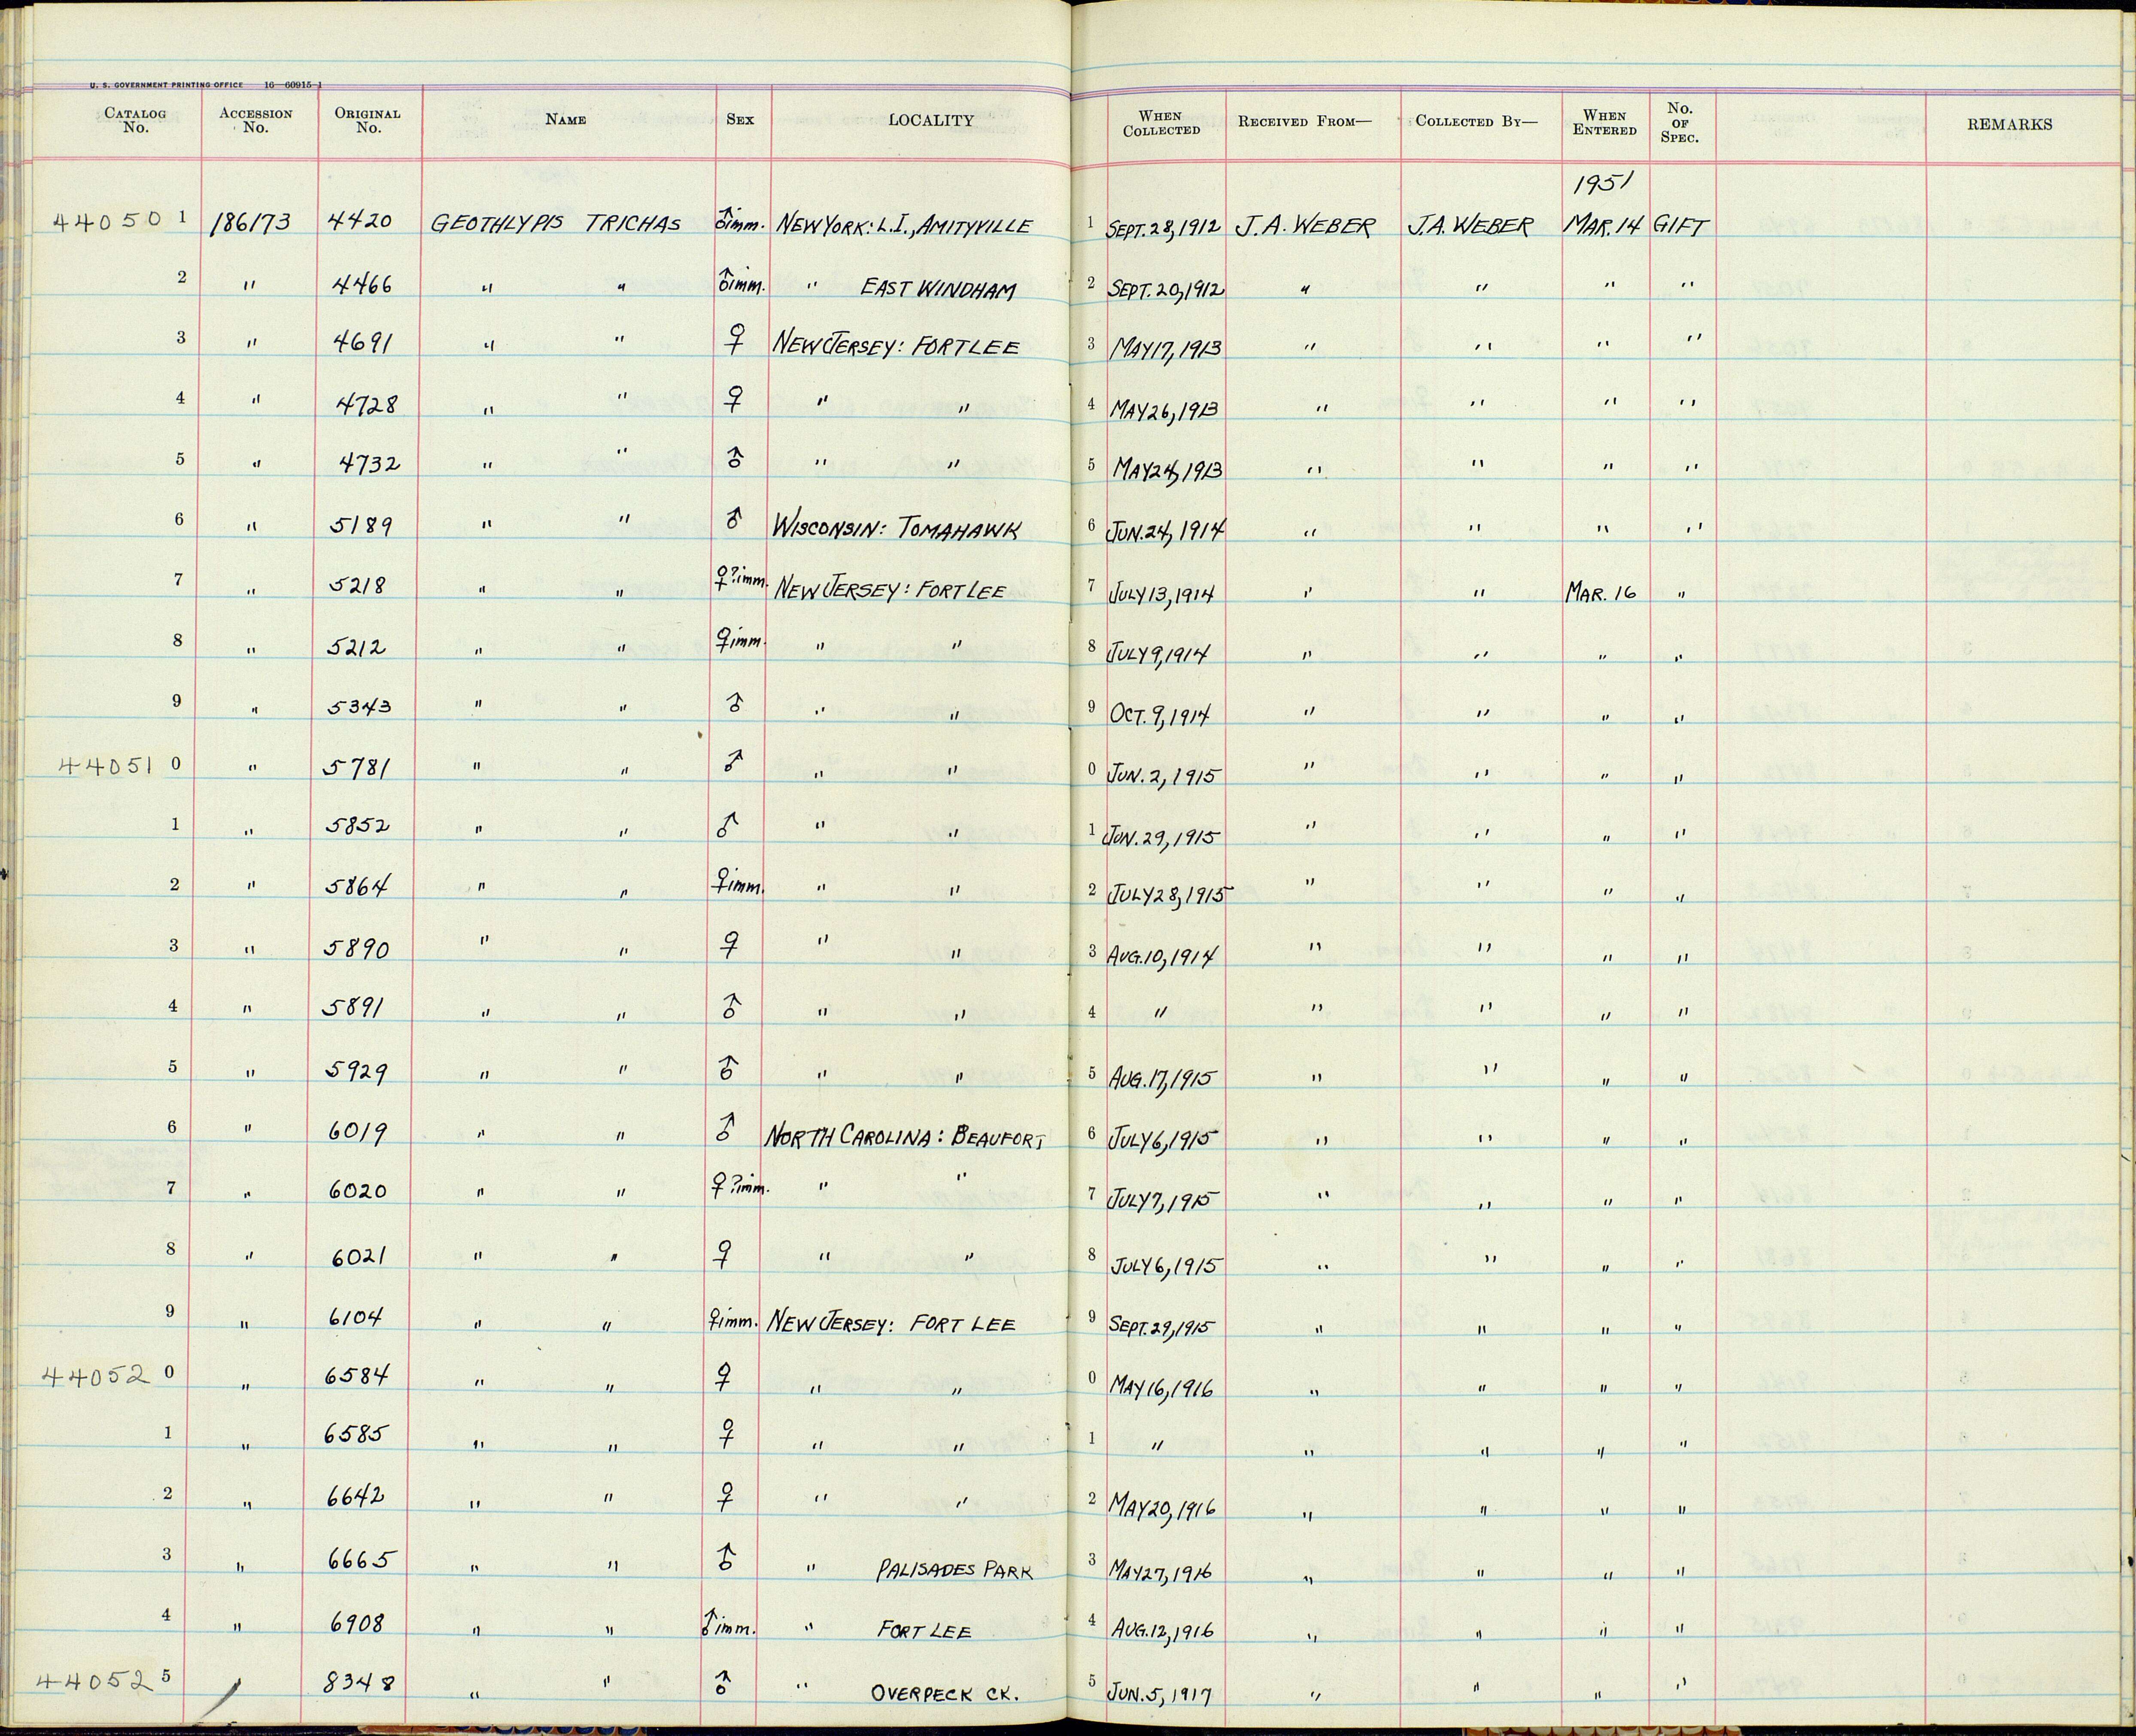
Task: Click the original number 6665
Action: [361, 1560]
